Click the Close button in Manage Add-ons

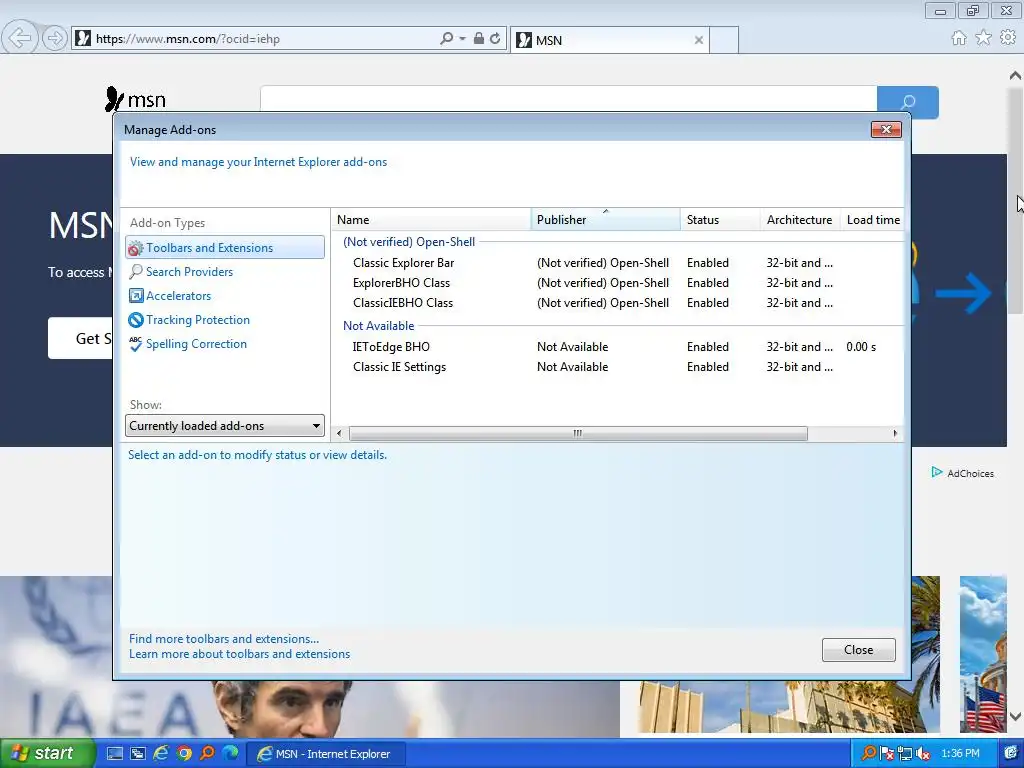[858, 650]
